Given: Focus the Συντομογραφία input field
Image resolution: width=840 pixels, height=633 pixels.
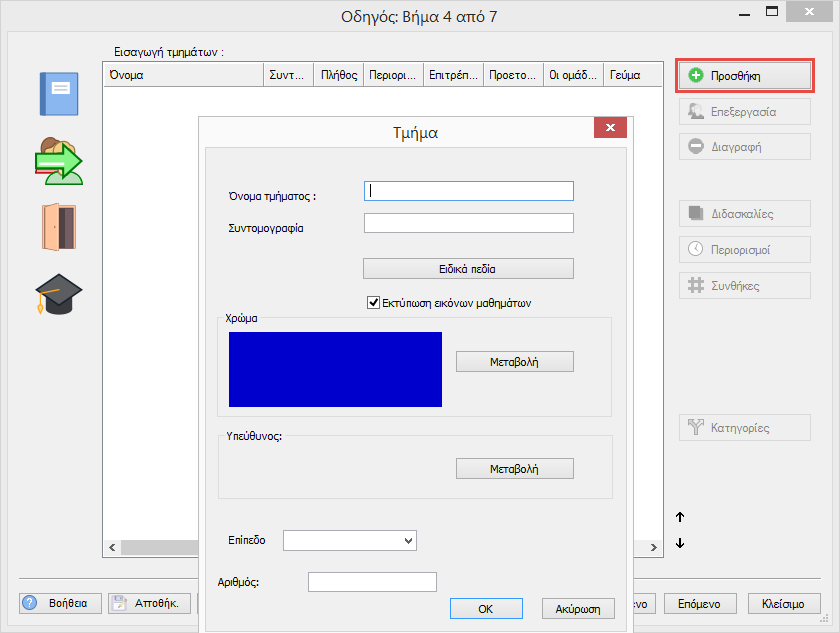Looking at the screenshot, I should coord(468,223).
